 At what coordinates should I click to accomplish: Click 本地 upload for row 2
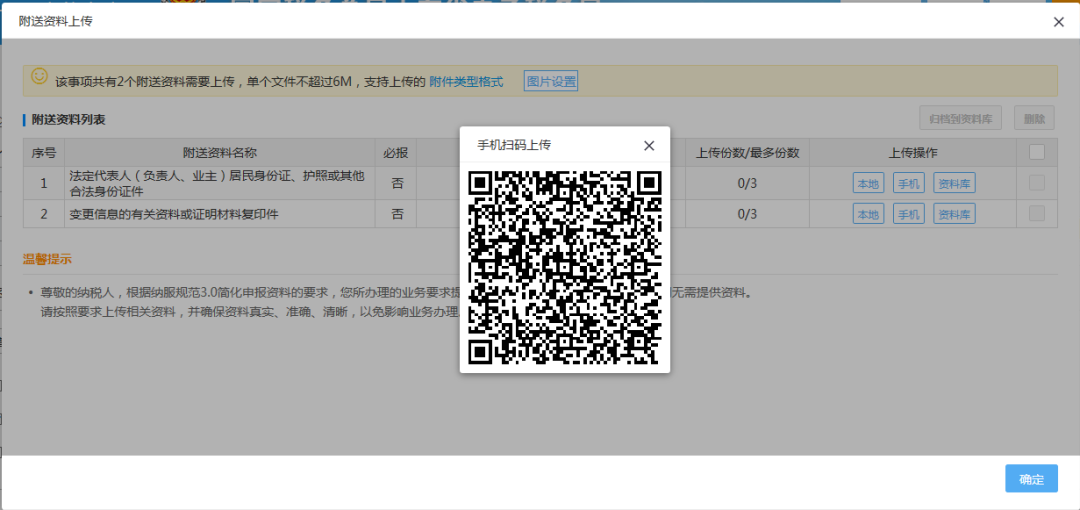868,214
